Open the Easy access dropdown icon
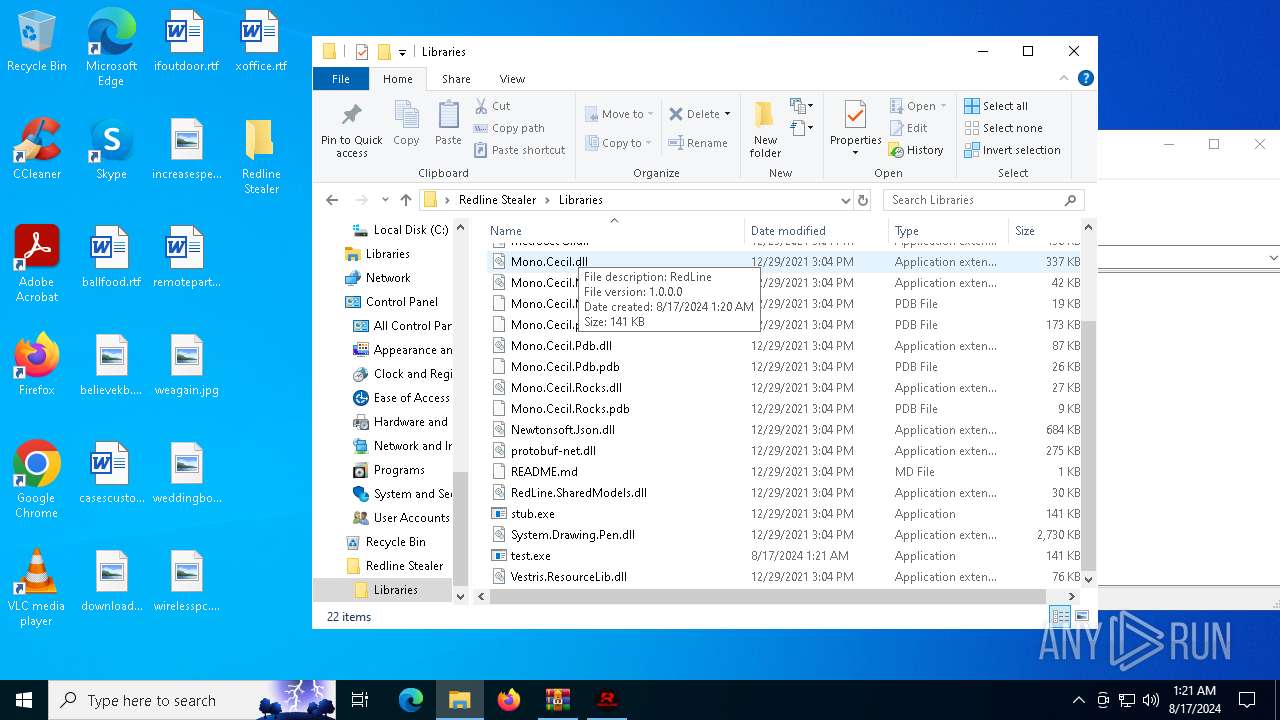 pyautogui.click(x=801, y=128)
